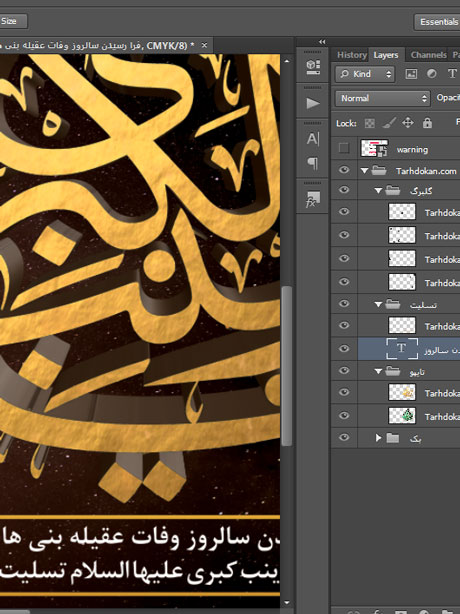Image resolution: width=460 pixels, height=614 pixels.
Task: Hide the گلبرگ group
Action: [x=344, y=190]
